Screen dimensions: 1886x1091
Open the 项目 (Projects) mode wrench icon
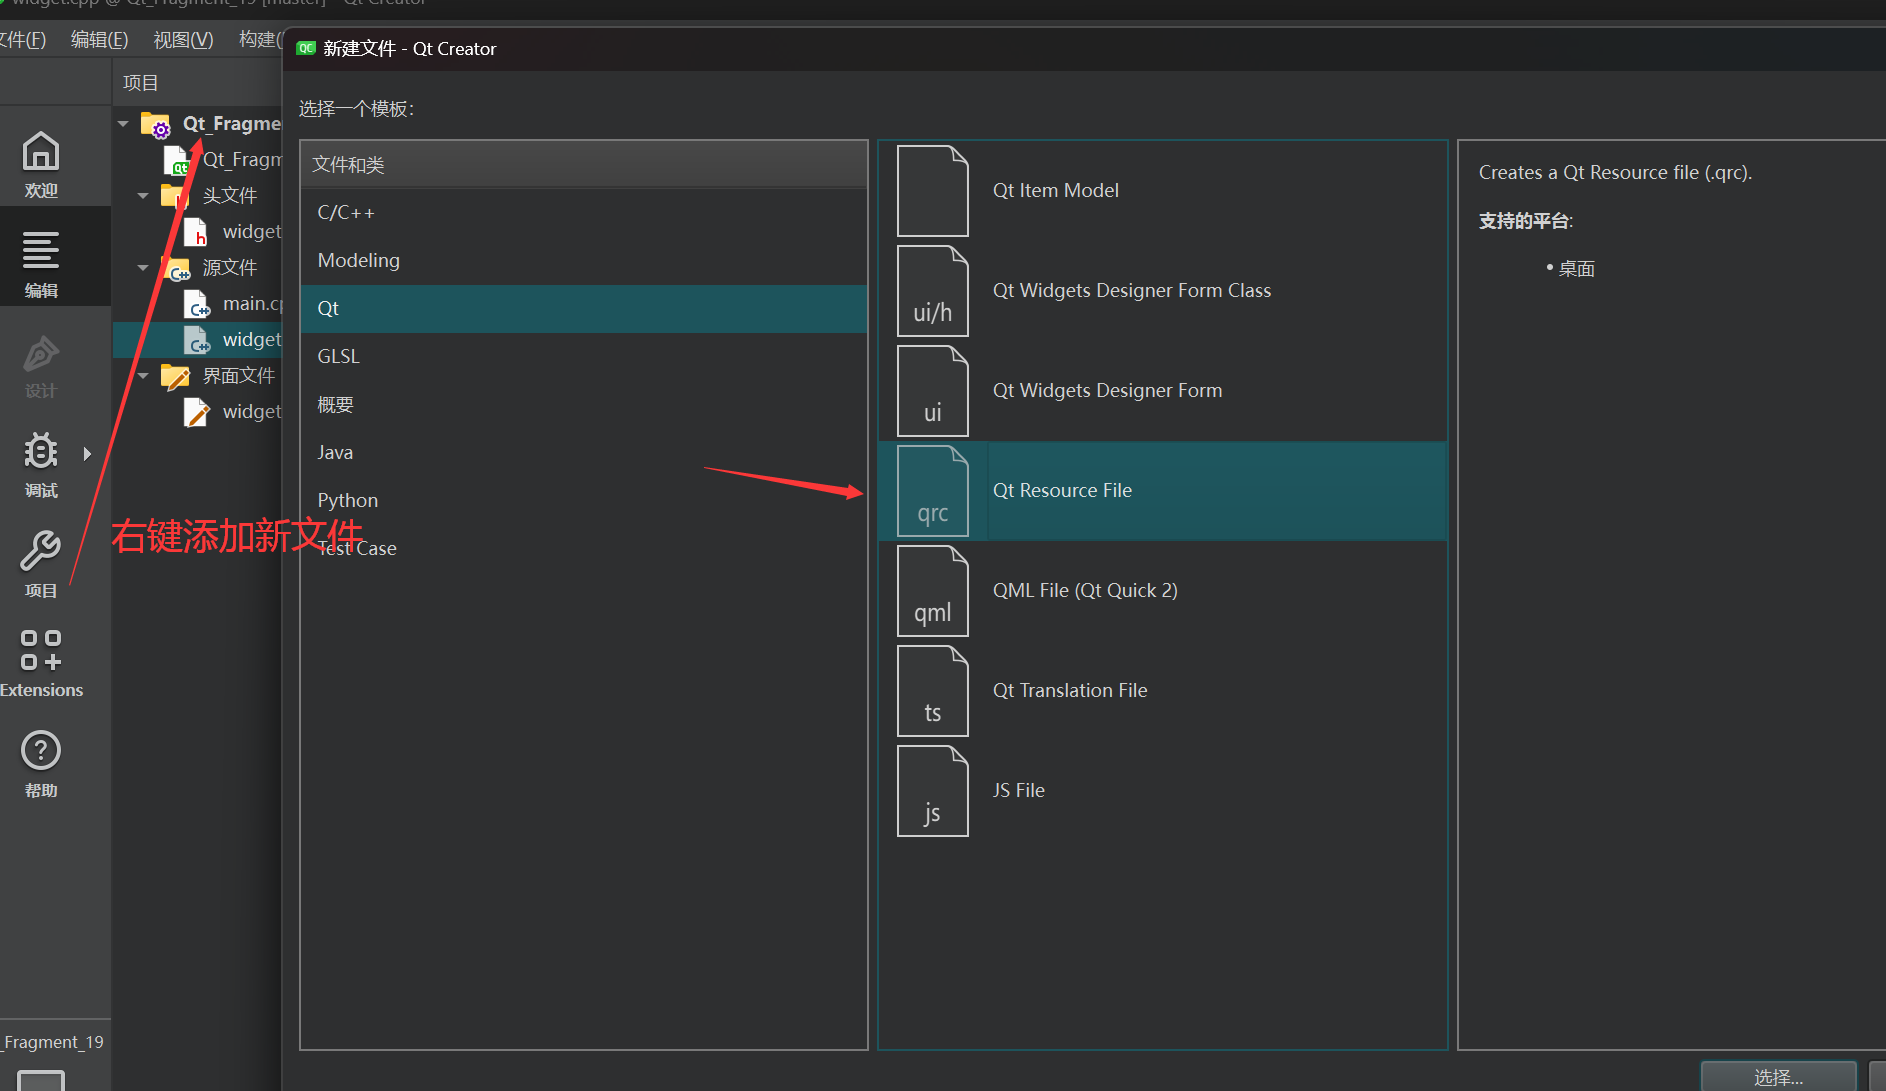pos(41,552)
